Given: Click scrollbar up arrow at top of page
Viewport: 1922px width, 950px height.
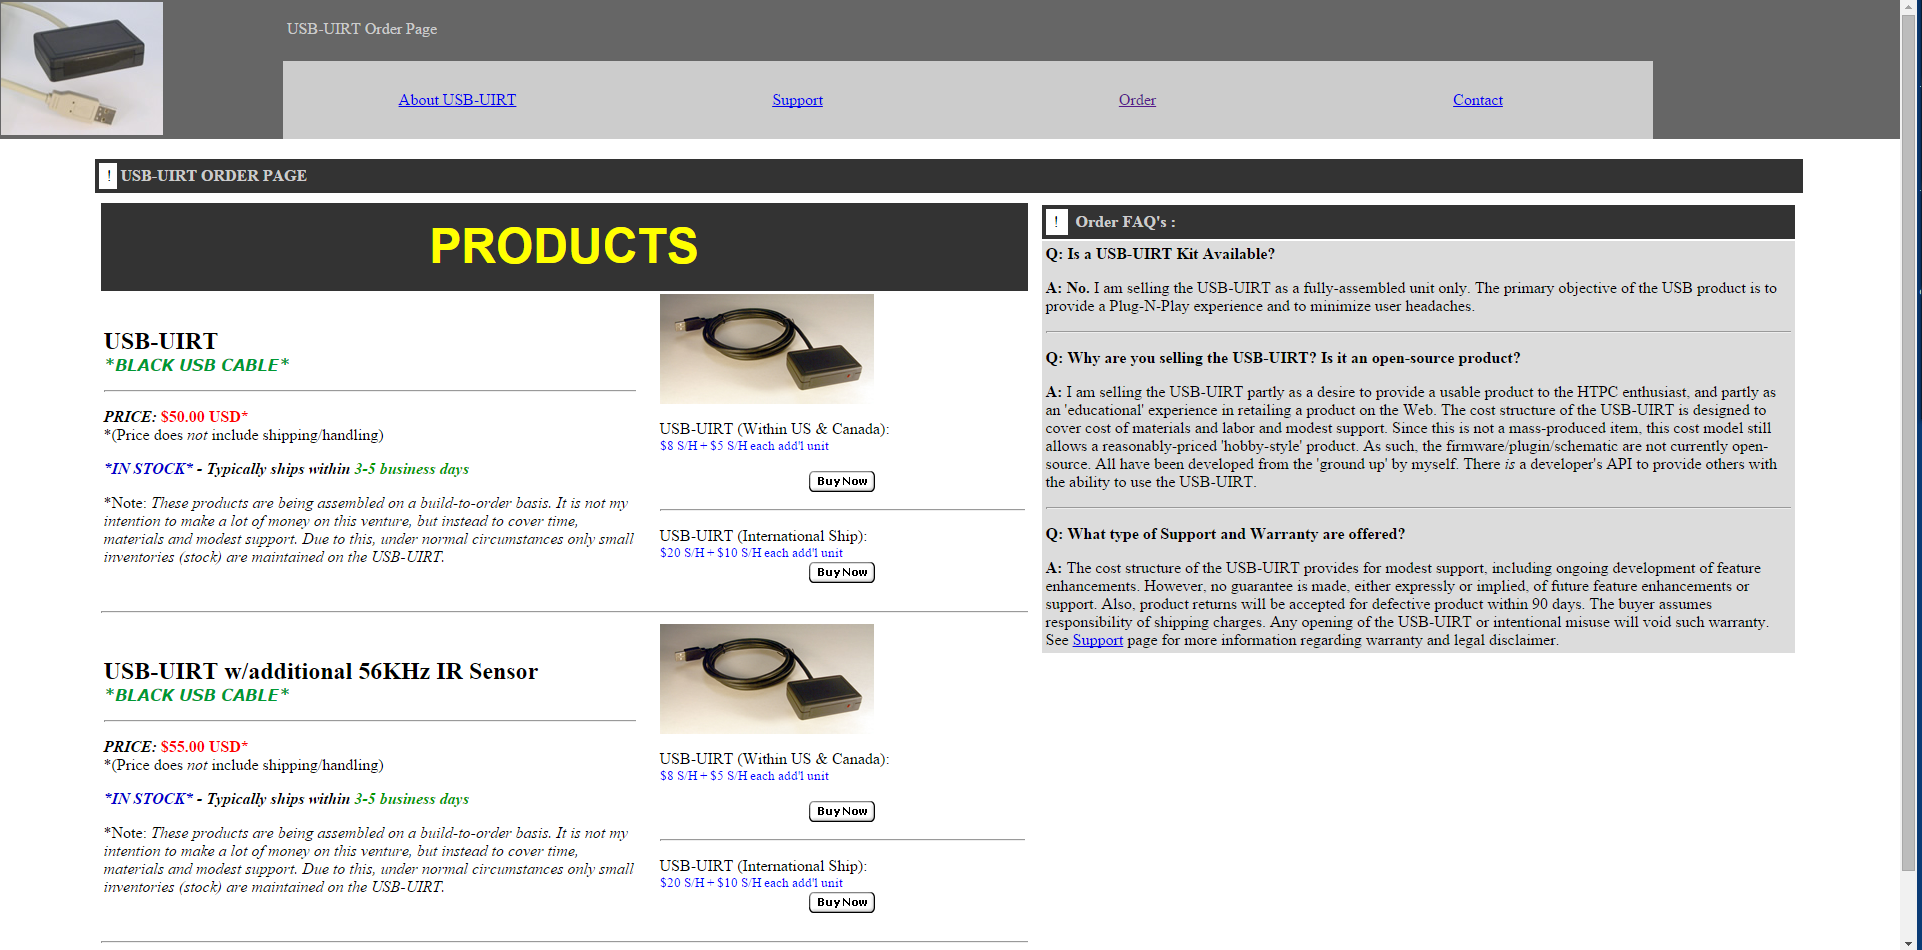Looking at the screenshot, I should [x=1910, y=8].
